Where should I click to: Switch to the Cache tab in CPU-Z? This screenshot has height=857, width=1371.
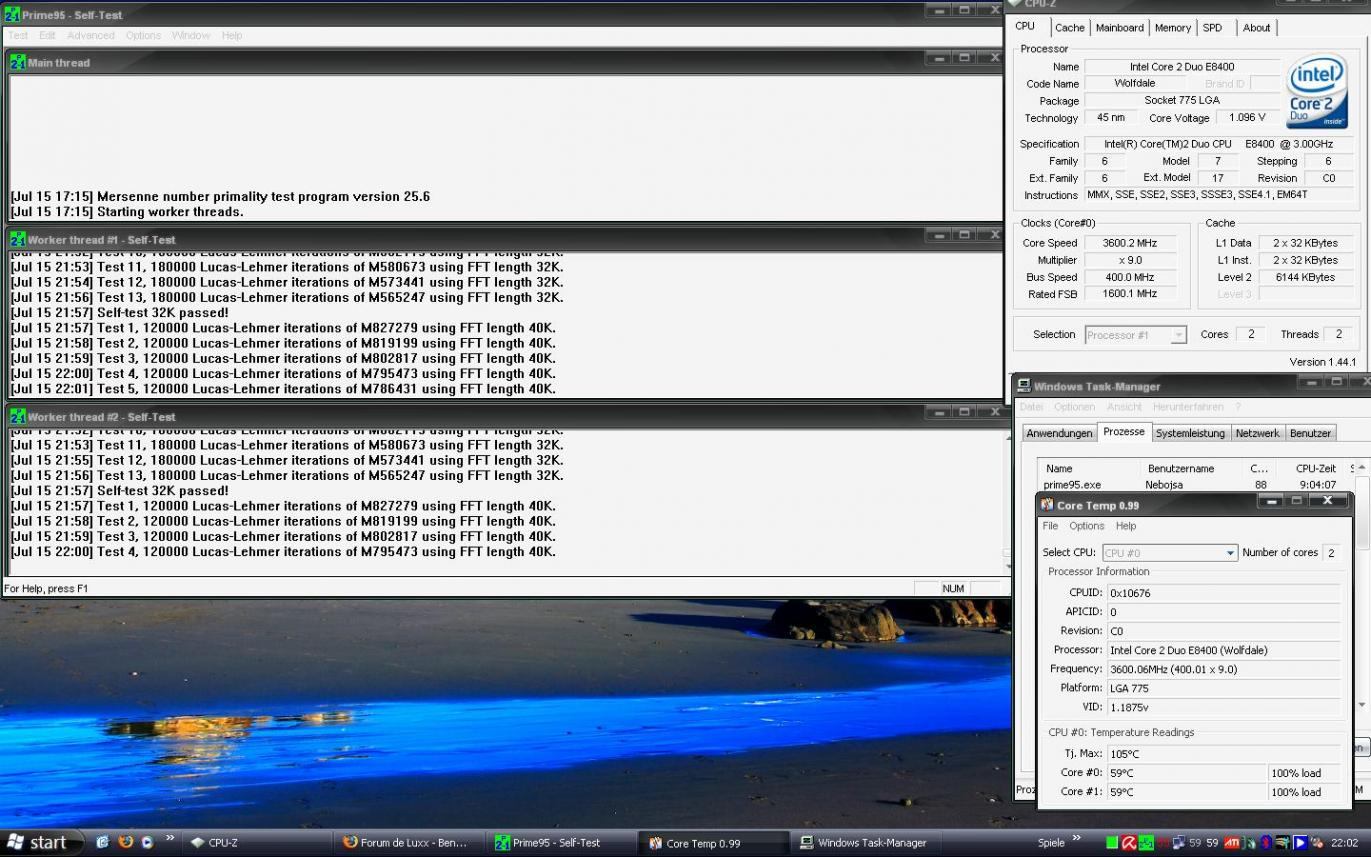pyautogui.click(x=1069, y=28)
